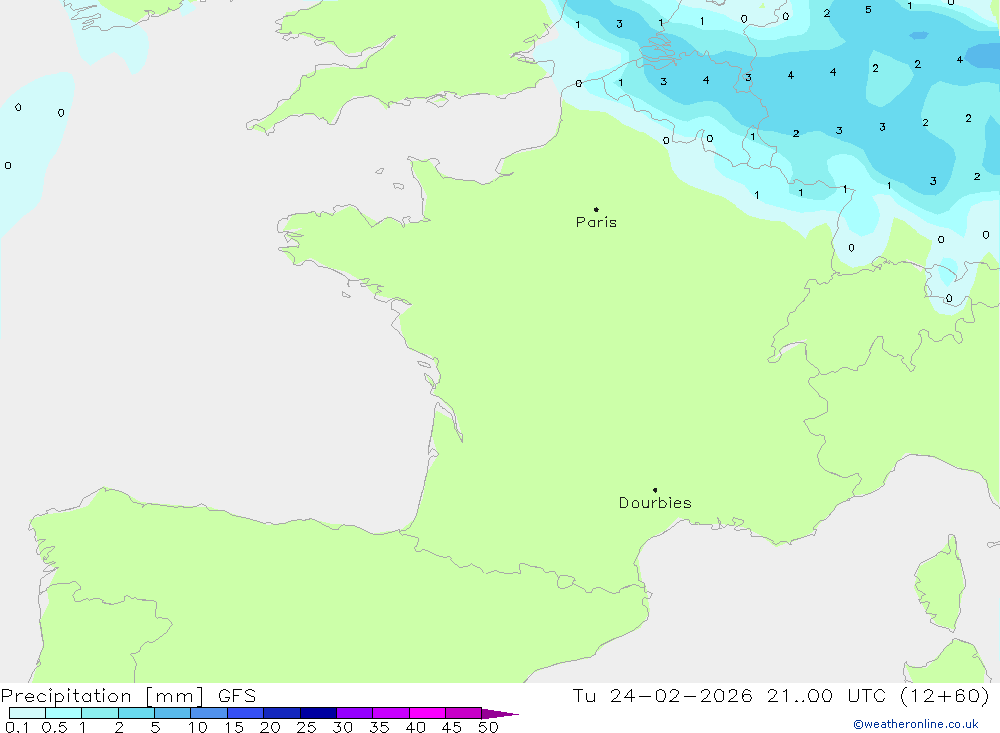Click the Paris city label
This screenshot has height=733, width=1000.
click(x=596, y=222)
